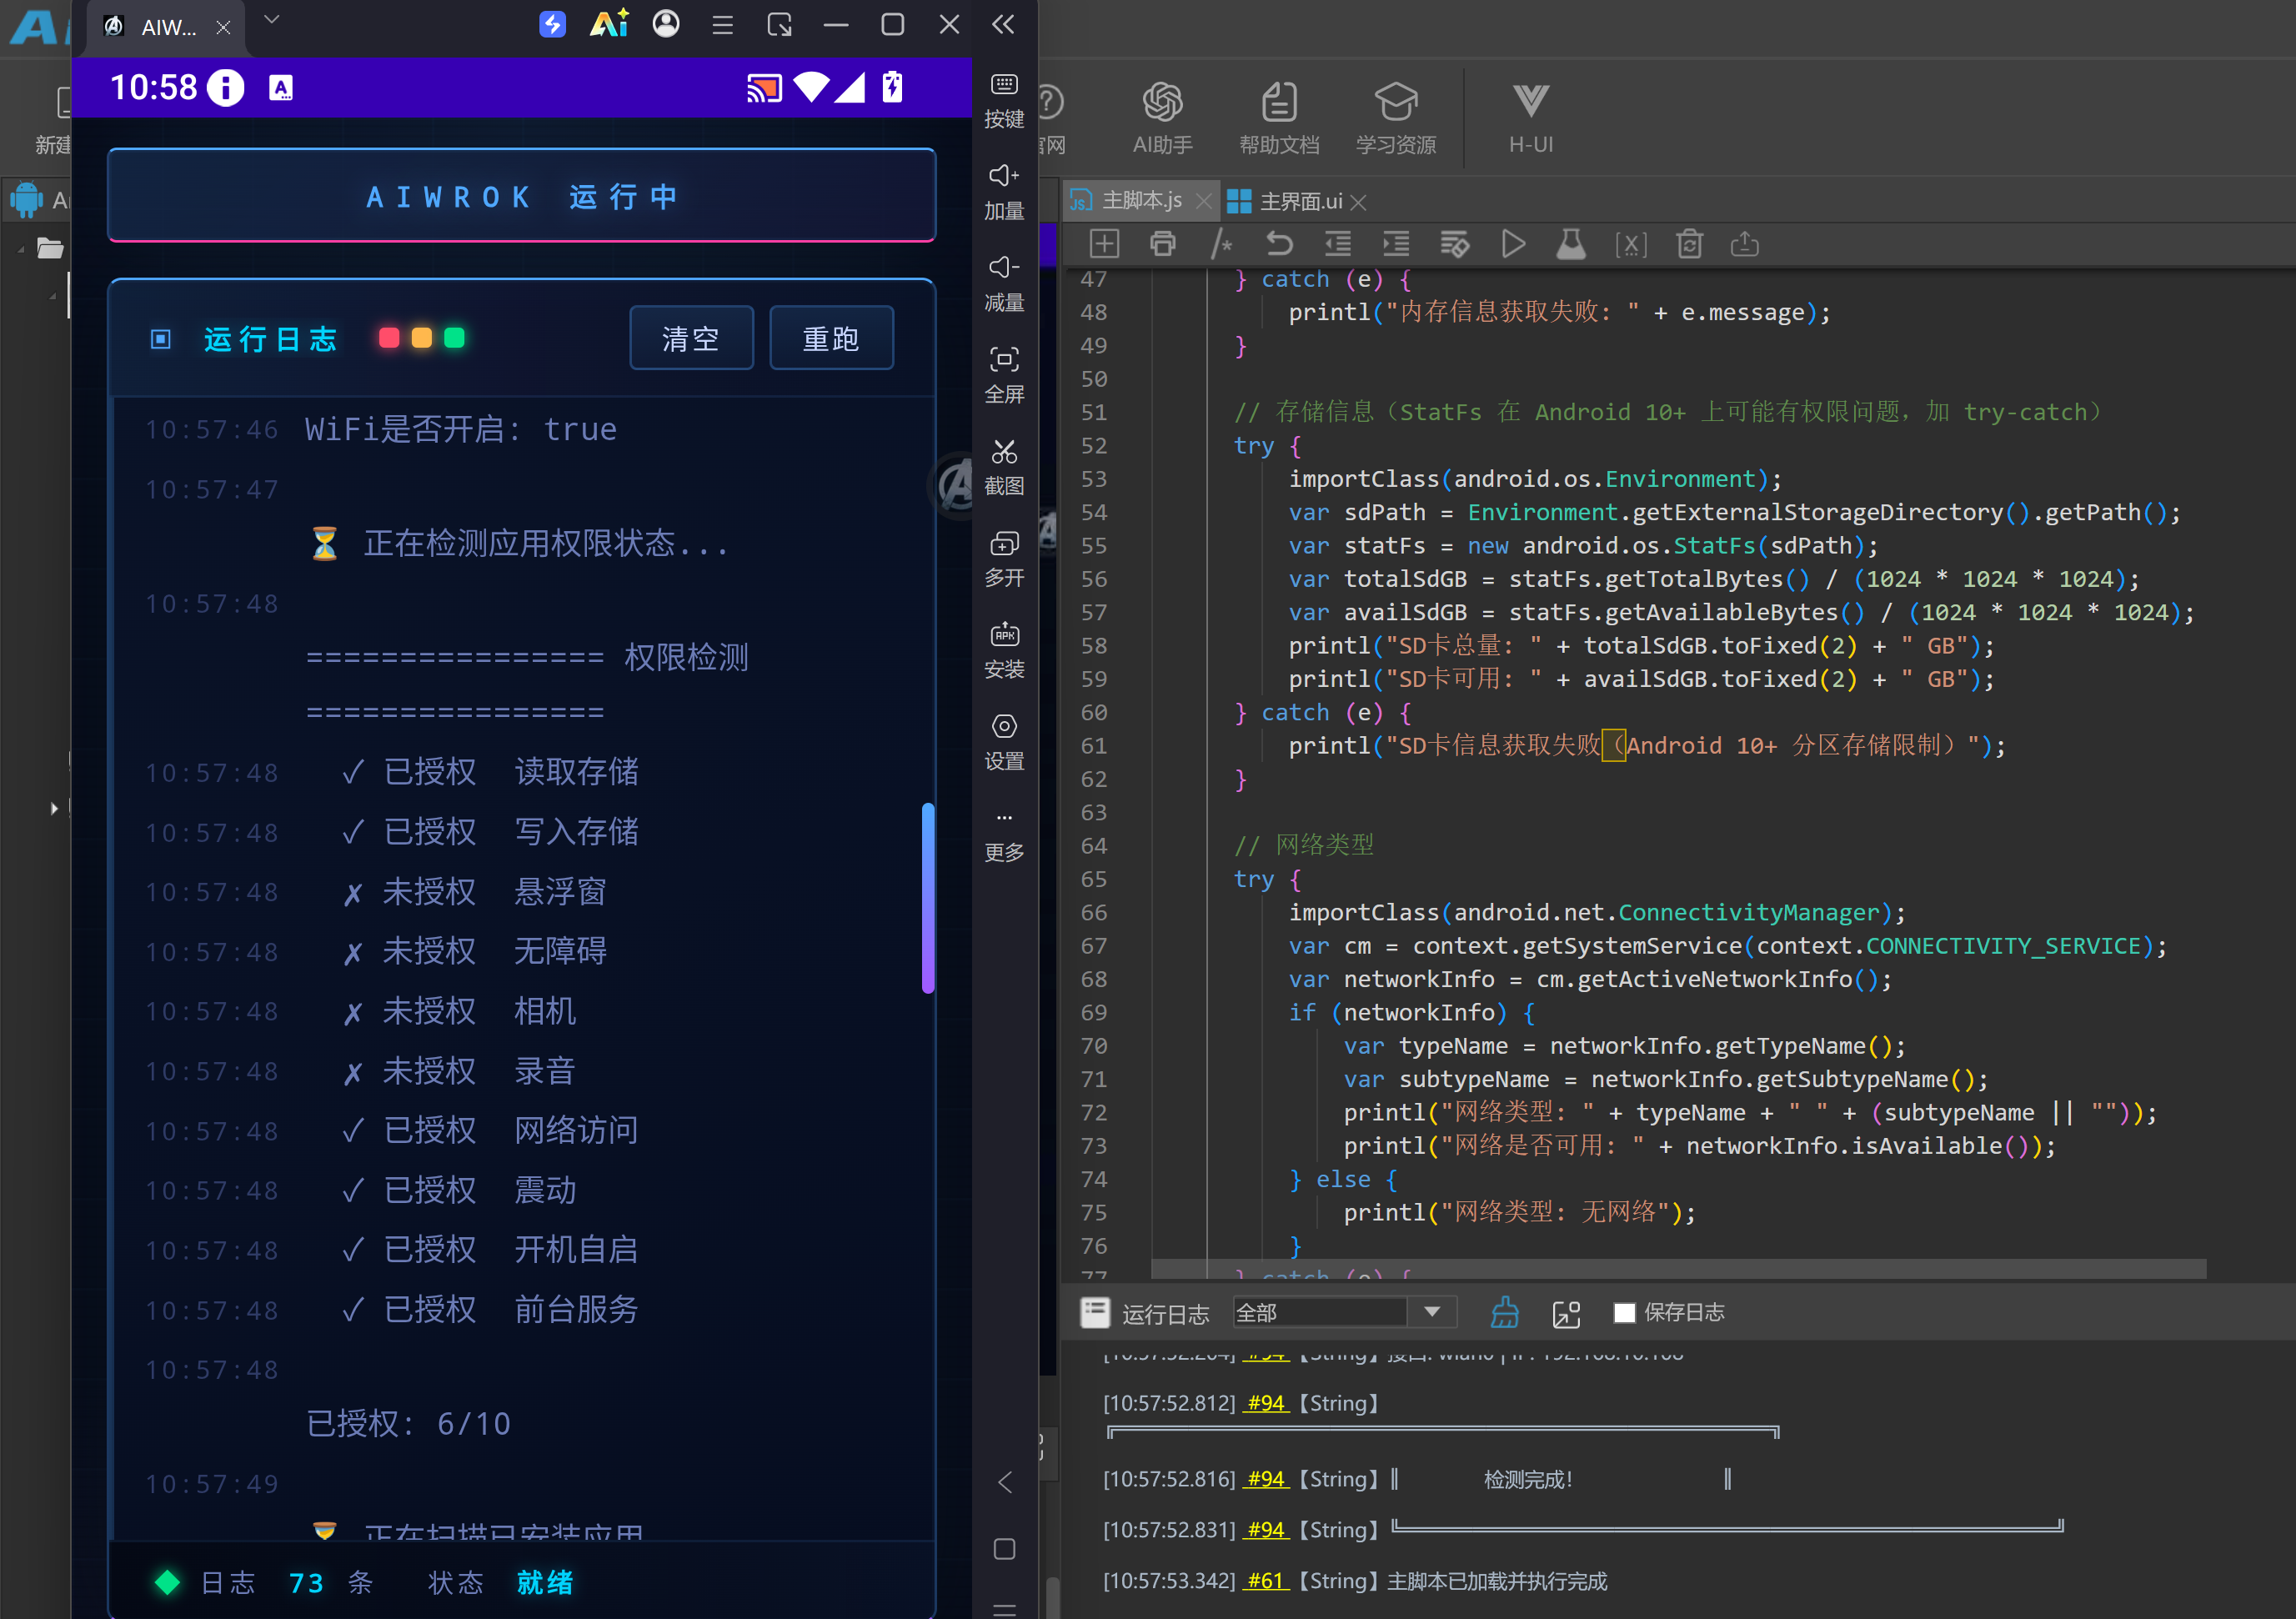Open 帮助文档 help documents
The image size is (2296, 1619).
pyautogui.click(x=1279, y=118)
